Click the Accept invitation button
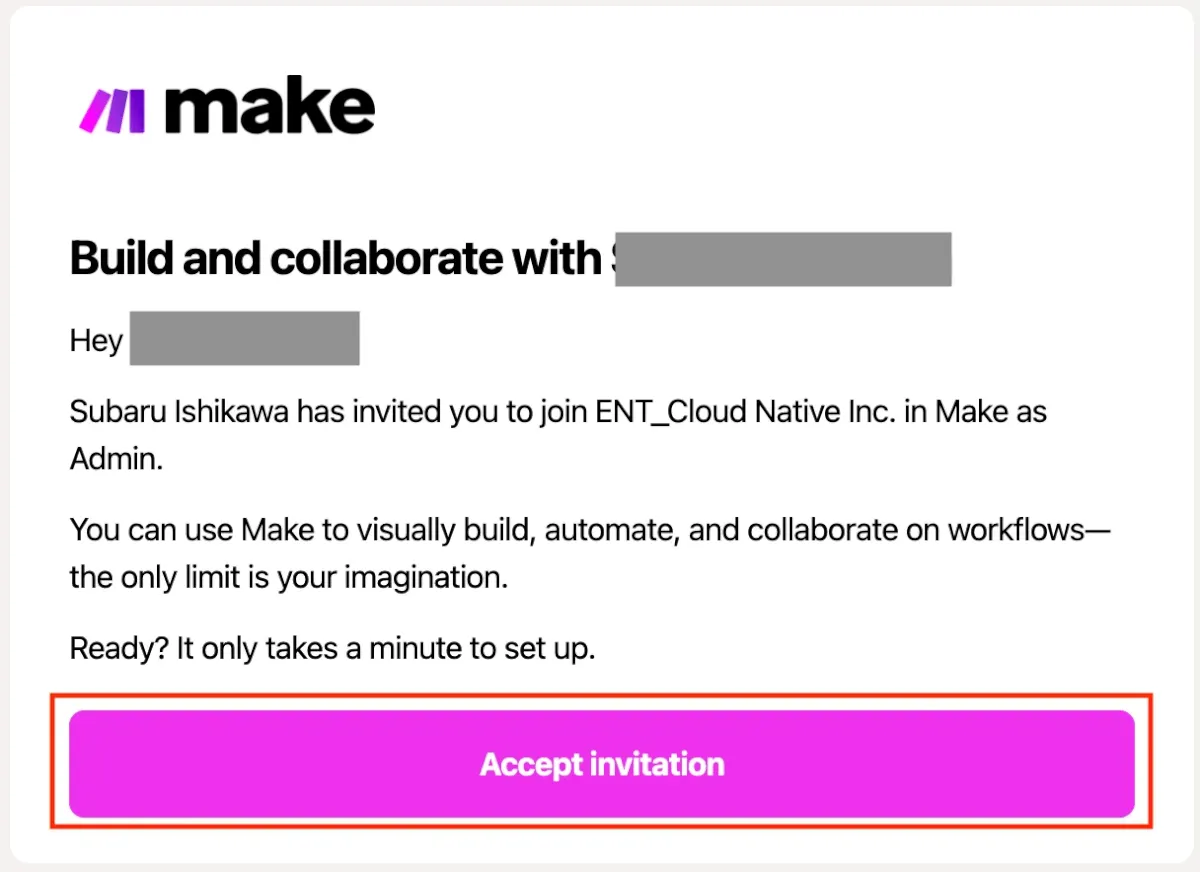Screen dimensions: 1200x872 coord(601,764)
